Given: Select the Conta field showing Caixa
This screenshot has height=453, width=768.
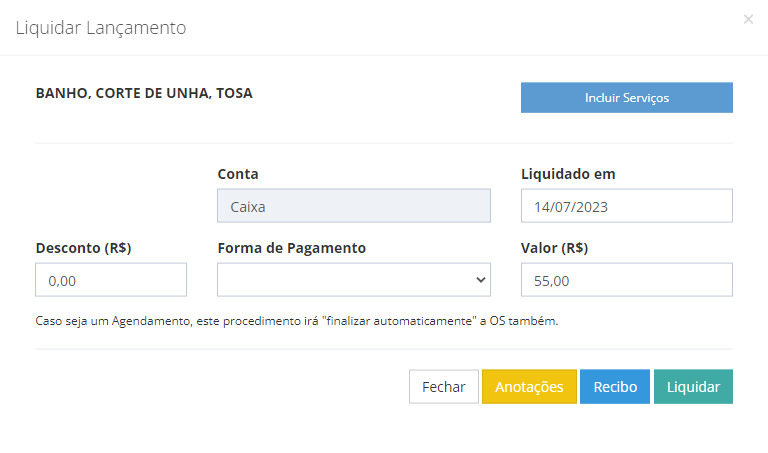Looking at the screenshot, I should [354, 206].
